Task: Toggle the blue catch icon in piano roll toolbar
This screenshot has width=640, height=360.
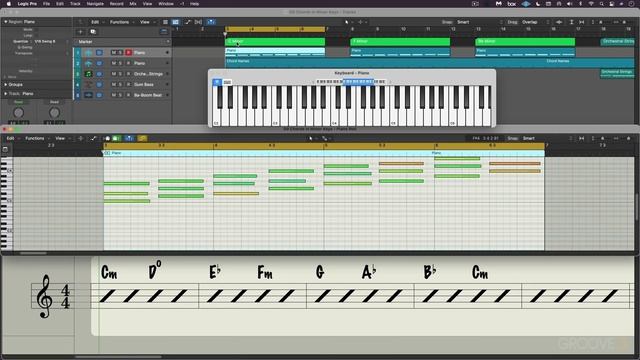Action: click(129, 138)
